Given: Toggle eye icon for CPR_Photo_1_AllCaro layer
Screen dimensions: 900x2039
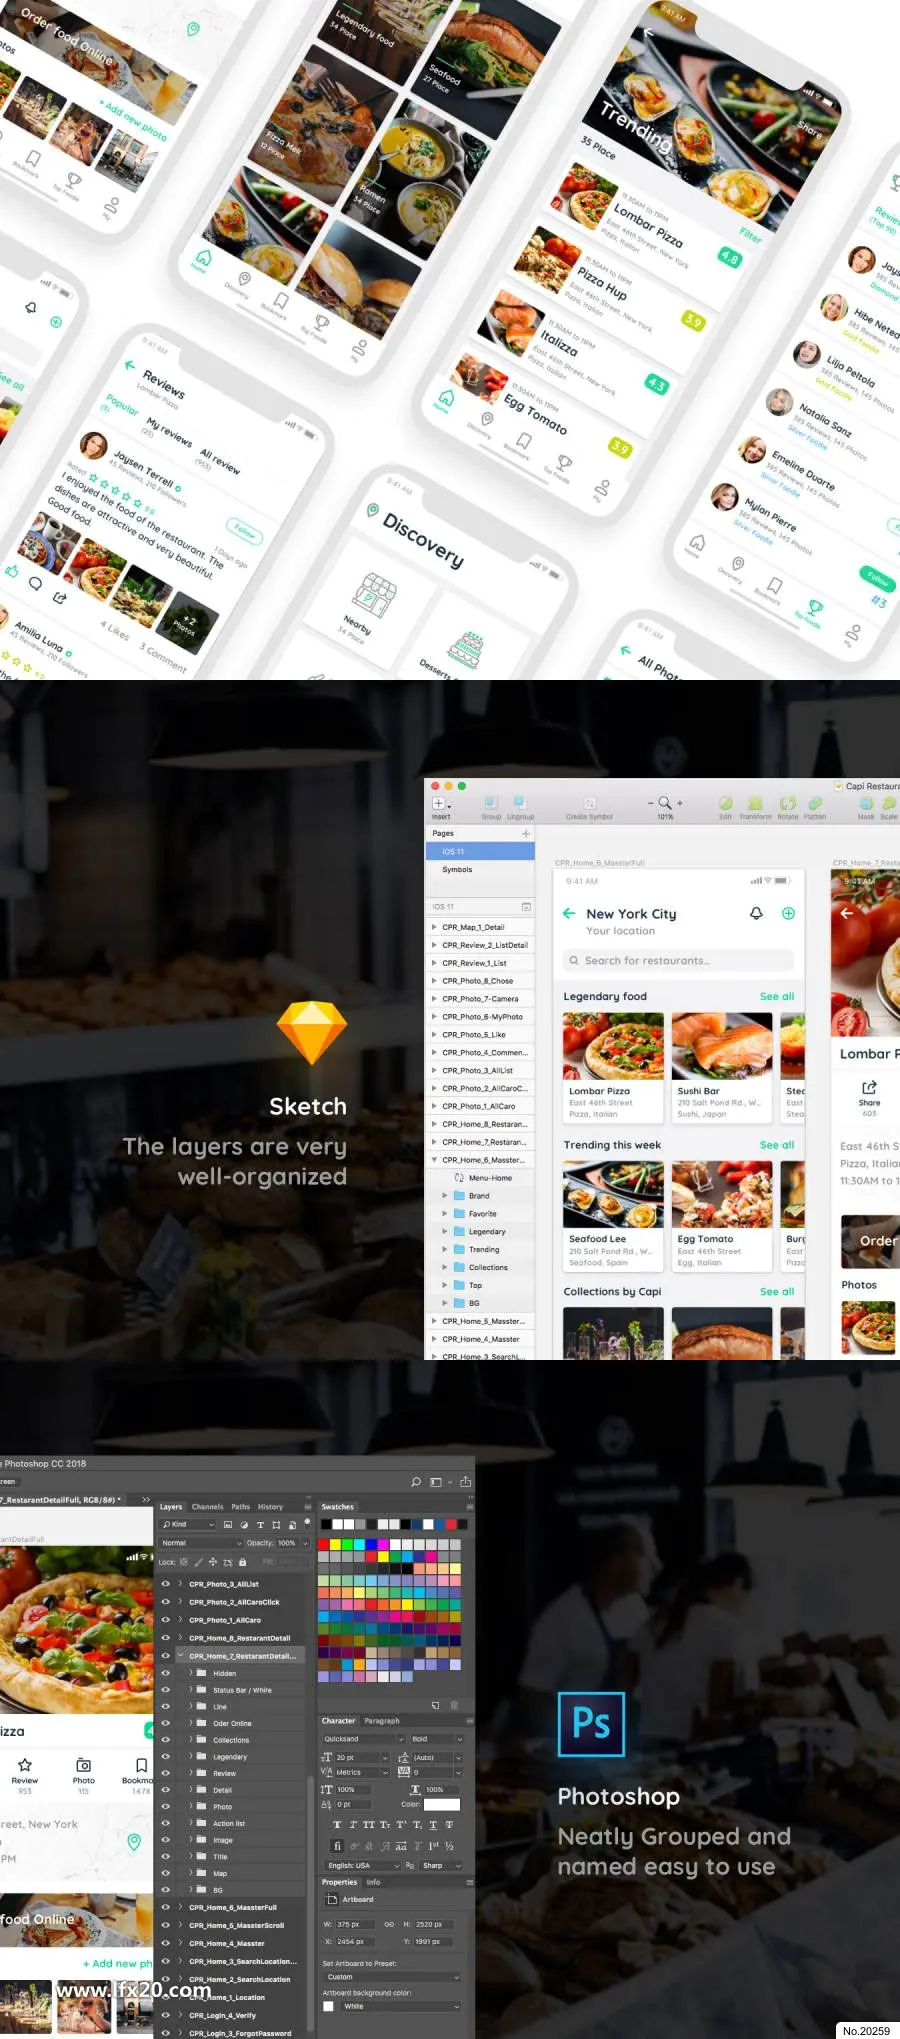Looking at the screenshot, I should click(x=165, y=1620).
